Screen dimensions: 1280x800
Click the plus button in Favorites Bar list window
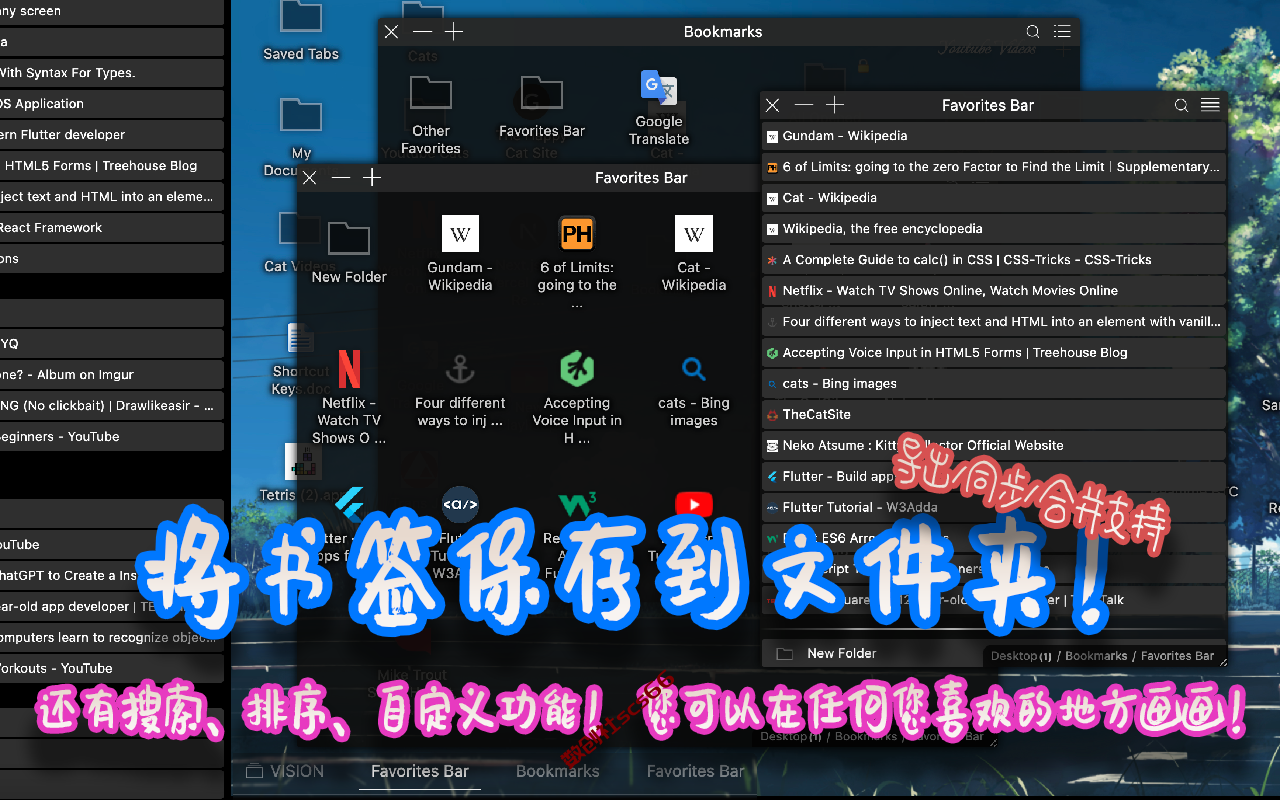835,105
